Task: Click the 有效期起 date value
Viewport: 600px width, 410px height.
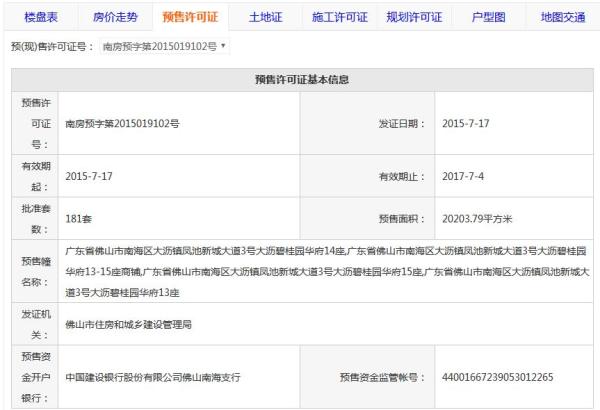Action: coord(91,176)
